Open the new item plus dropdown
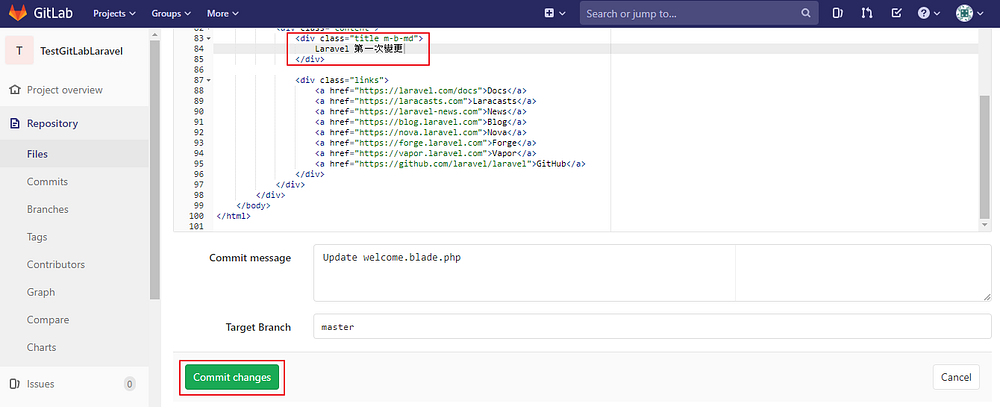The width and height of the screenshot is (1000, 407). [555, 13]
